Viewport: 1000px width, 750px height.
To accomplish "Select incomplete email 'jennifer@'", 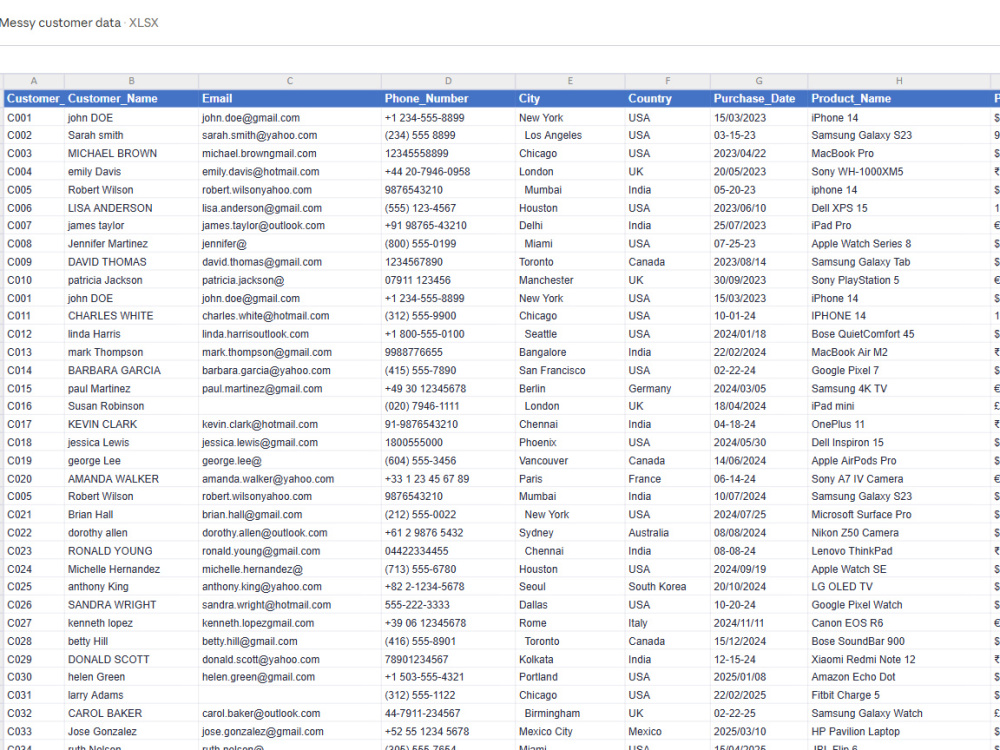I will tap(290, 244).
